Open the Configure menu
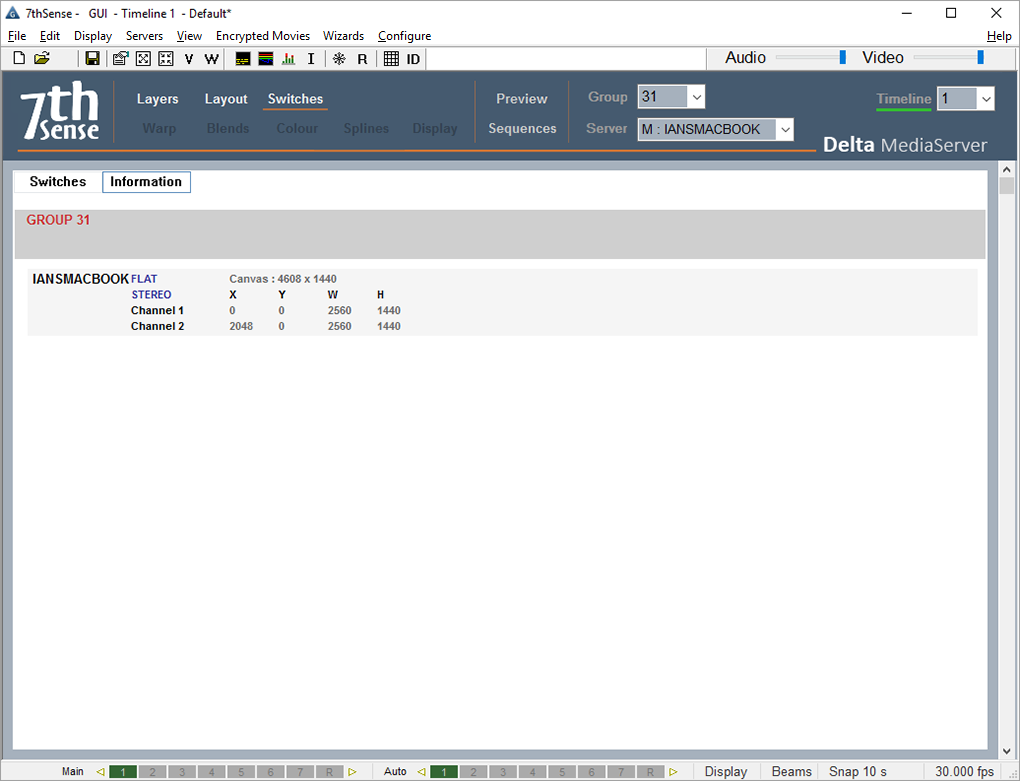The height and width of the screenshot is (781, 1020). point(405,36)
